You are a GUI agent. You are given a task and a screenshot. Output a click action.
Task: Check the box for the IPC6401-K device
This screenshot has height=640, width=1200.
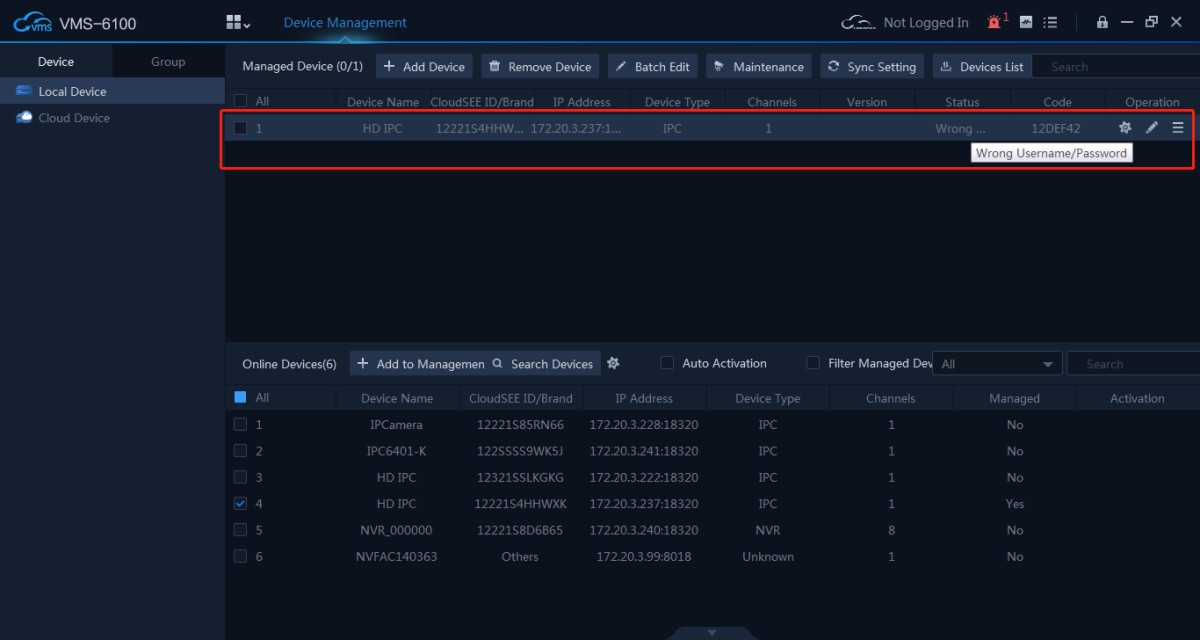[x=240, y=451]
